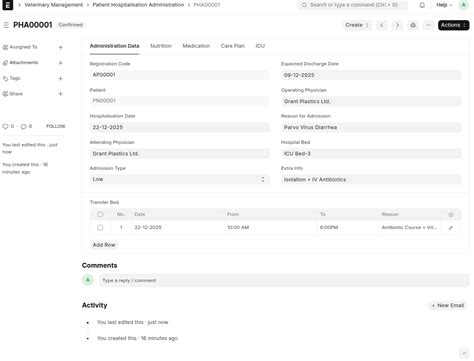Viewport: 474px width, 361px height.
Task: Click the New Email button
Action: (x=448, y=305)
